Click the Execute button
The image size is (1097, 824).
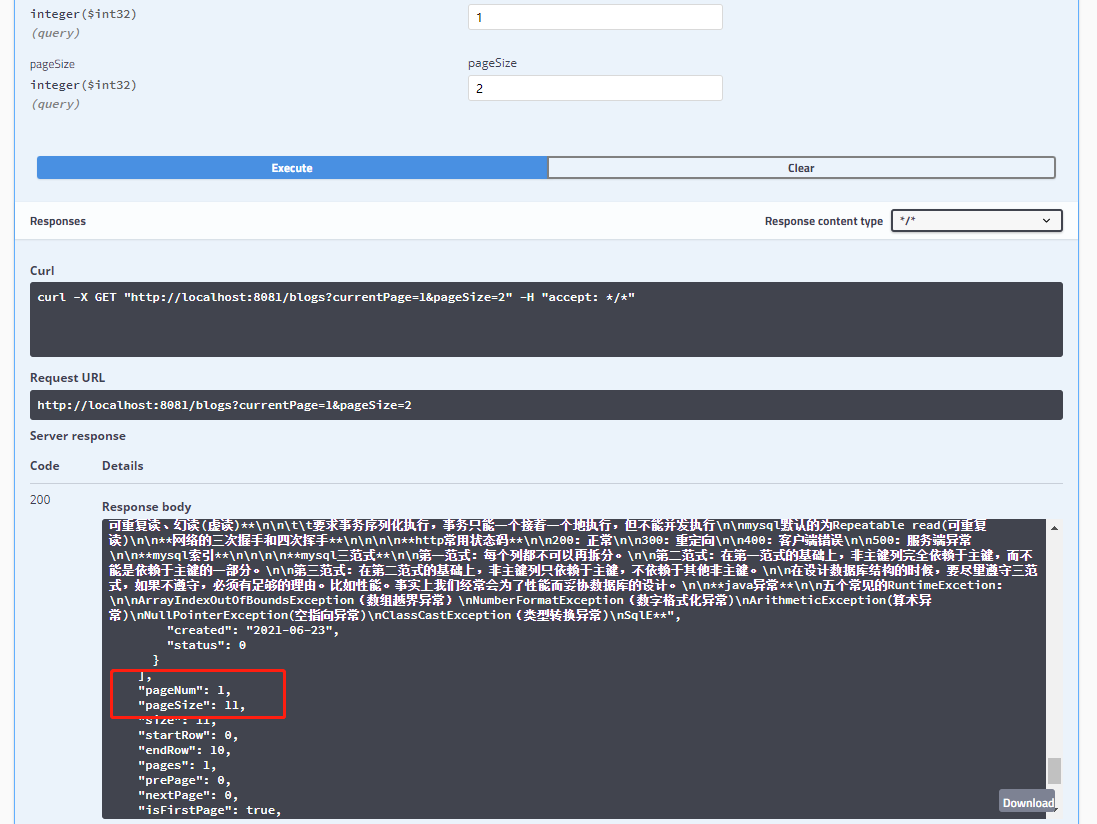click(x=291, y=167)
